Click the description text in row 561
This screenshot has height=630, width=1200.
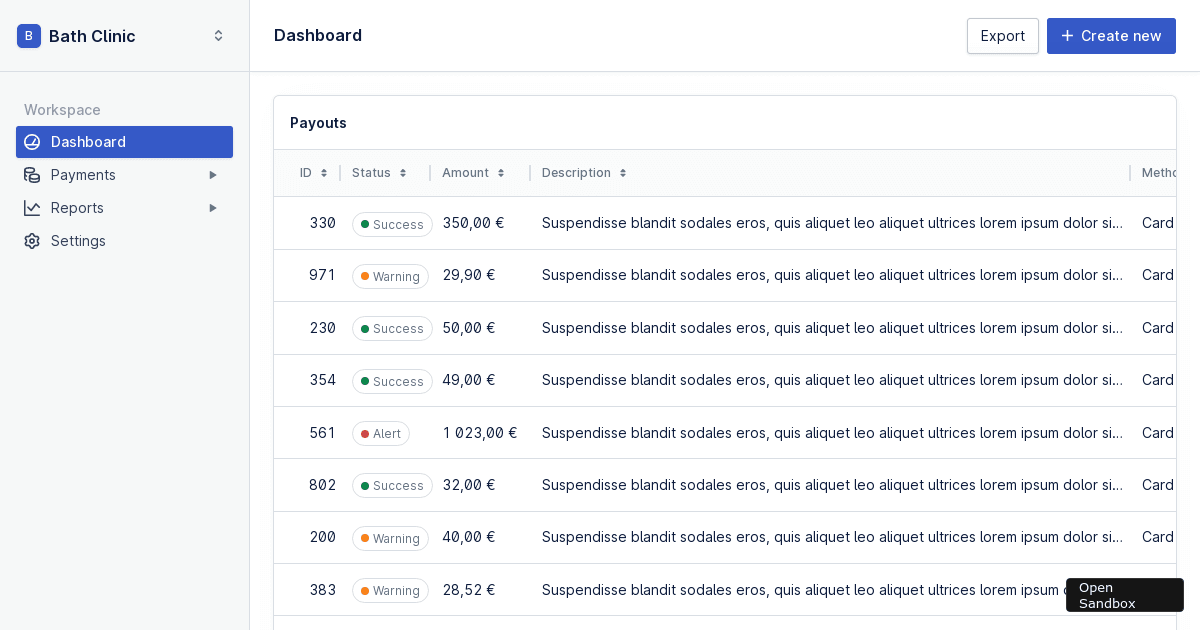click(x=832, y=433)
